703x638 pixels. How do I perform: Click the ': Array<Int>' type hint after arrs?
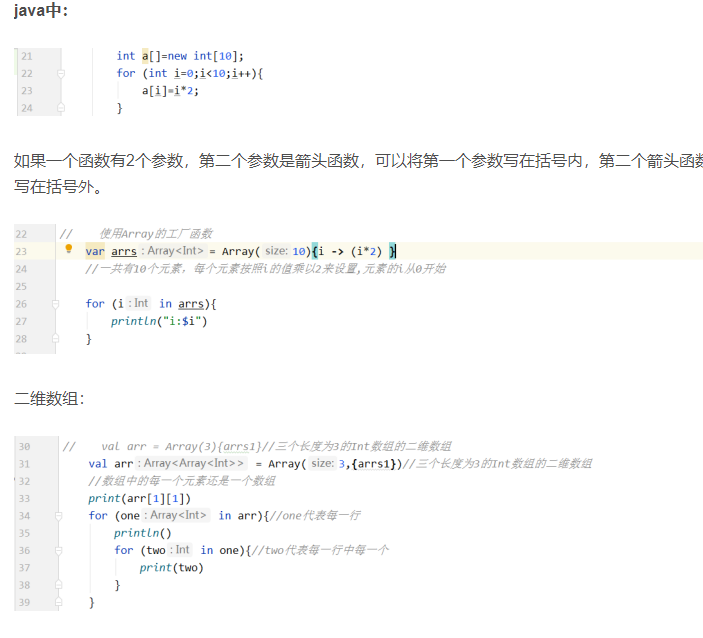172,251
